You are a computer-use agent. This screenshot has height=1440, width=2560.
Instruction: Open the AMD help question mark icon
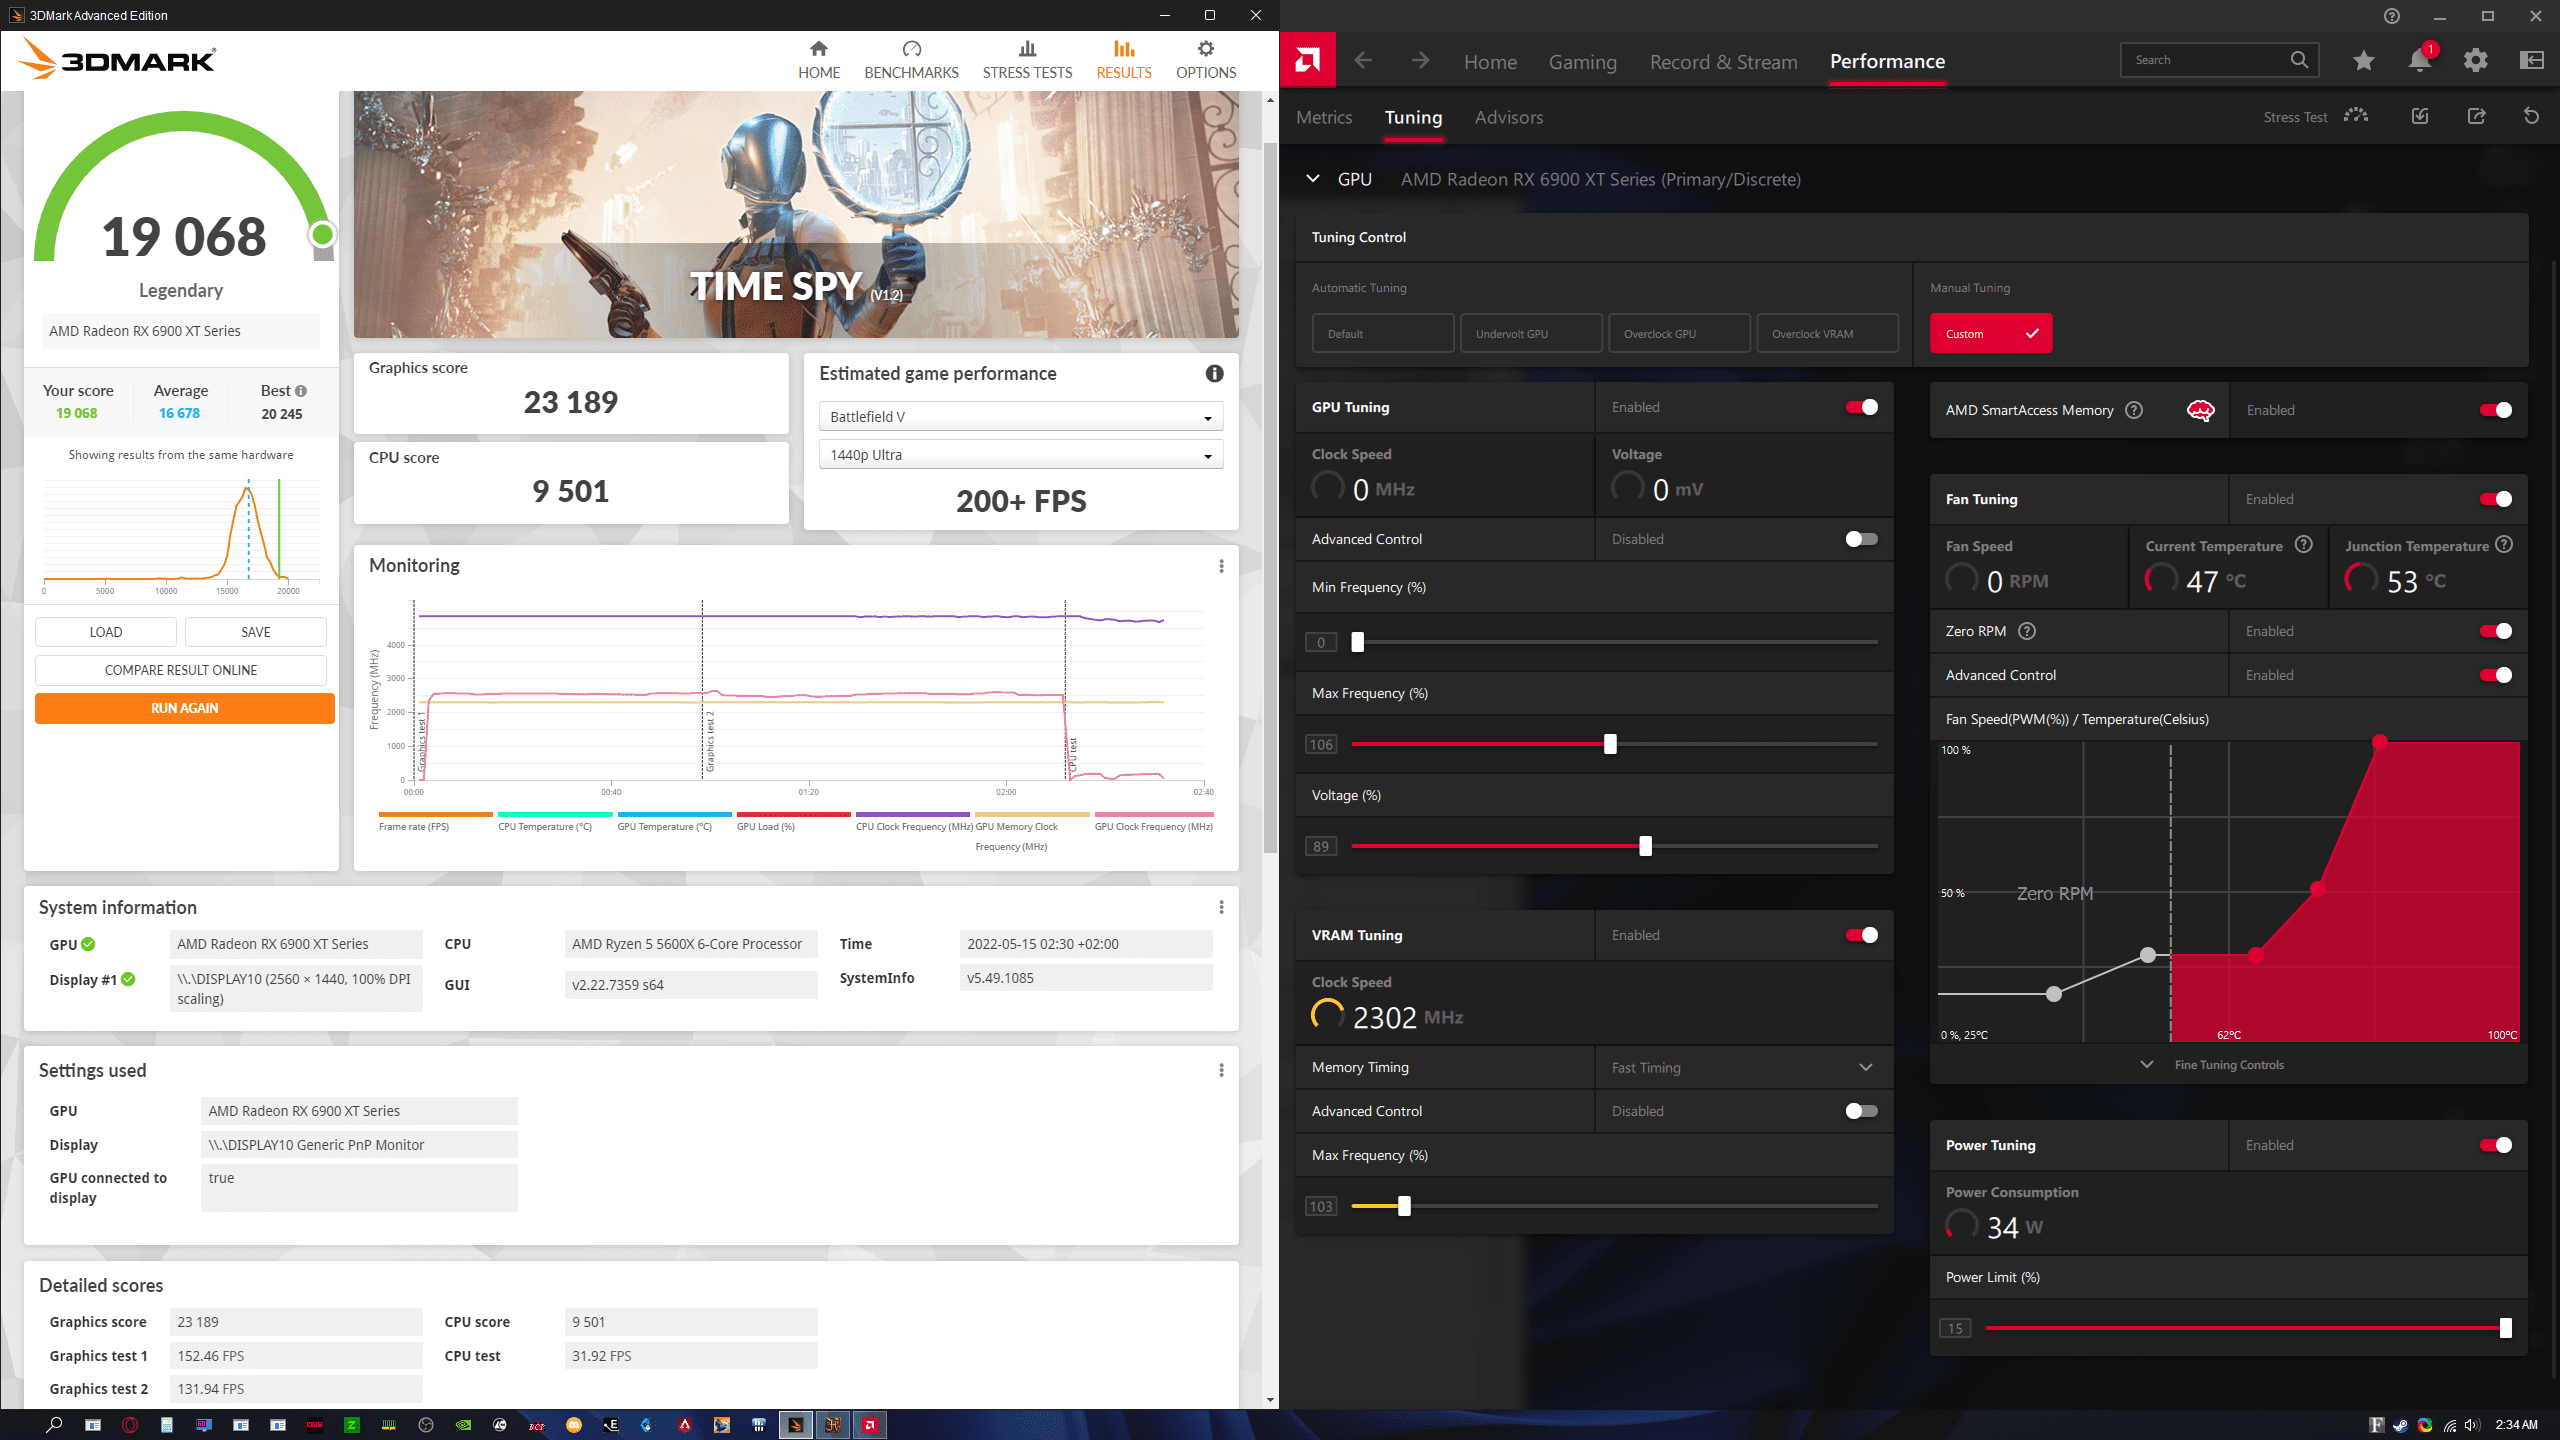[2391, 16]
